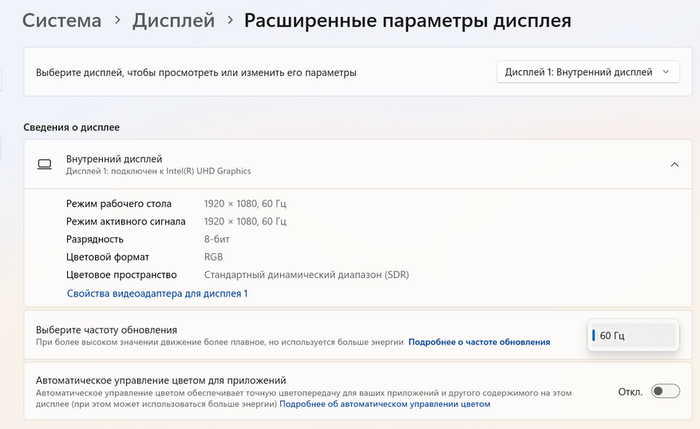Click the Цветовое пространство SDR row

(237, 274)
